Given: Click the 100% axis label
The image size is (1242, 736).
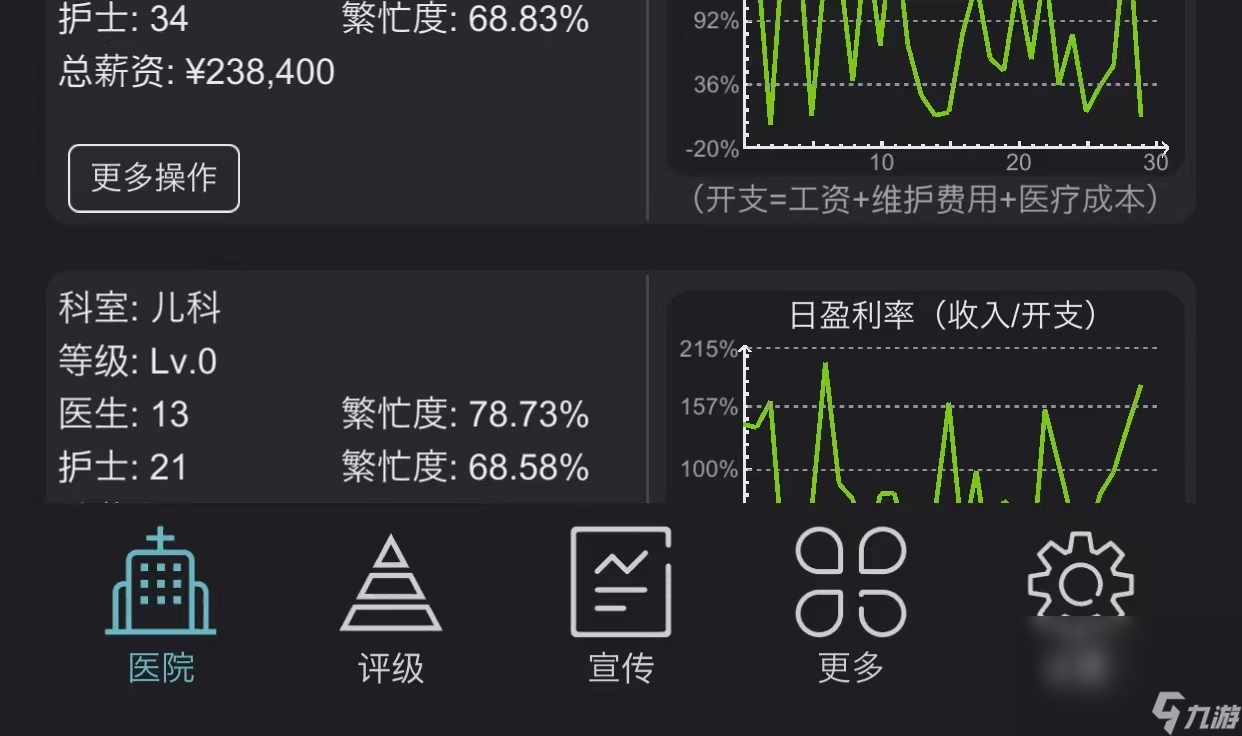Looking at the screenshot, I should [x=709, y=469].
